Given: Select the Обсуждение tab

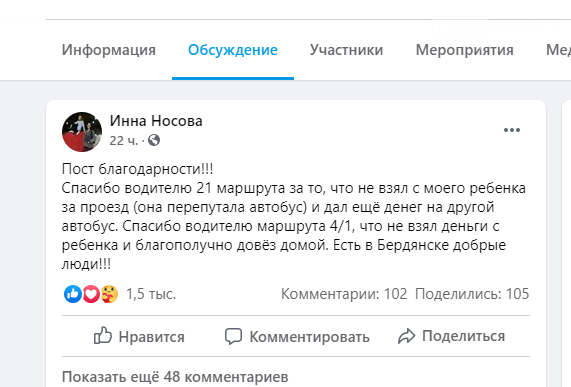Looking at the screenshot, I should (233, 50).
